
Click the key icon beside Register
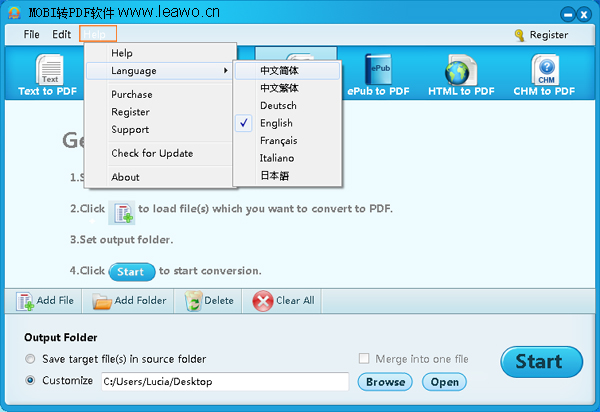[x=519, y=35]
